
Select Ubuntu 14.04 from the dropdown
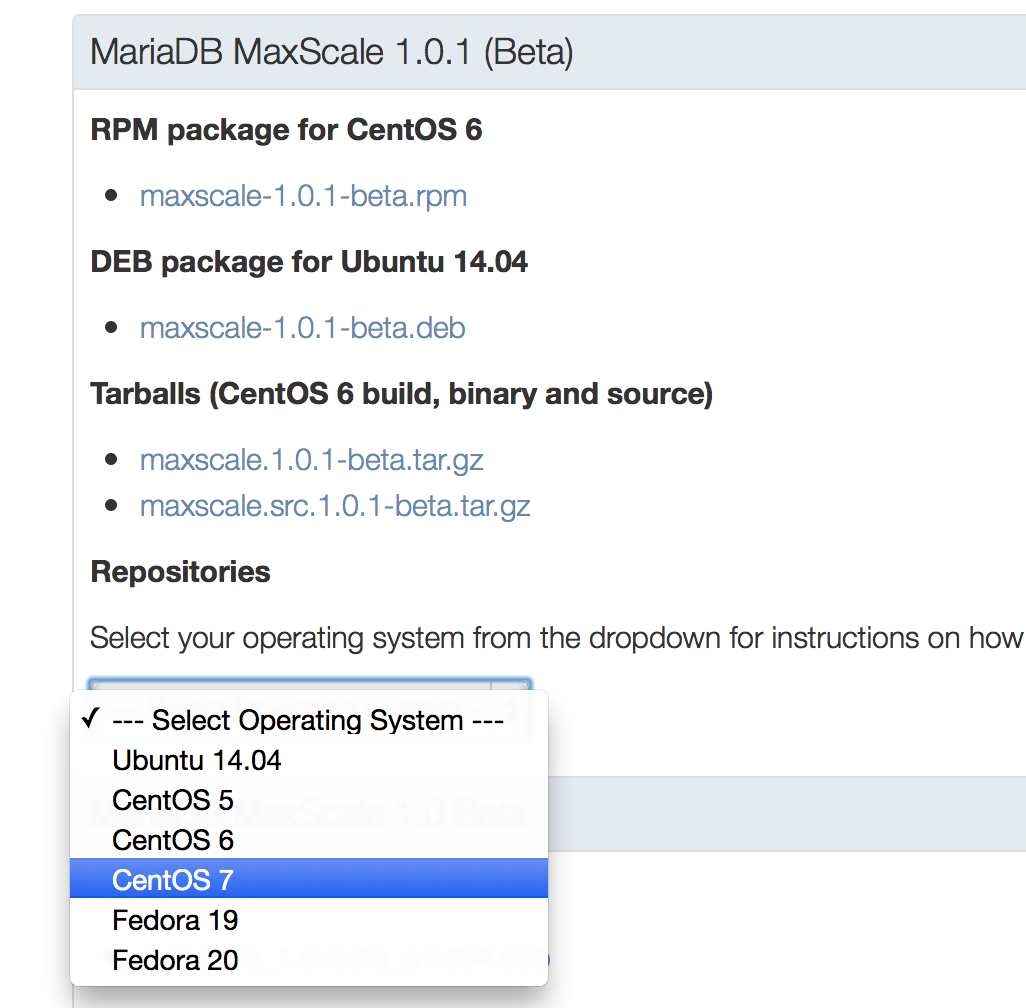[197, 761]
